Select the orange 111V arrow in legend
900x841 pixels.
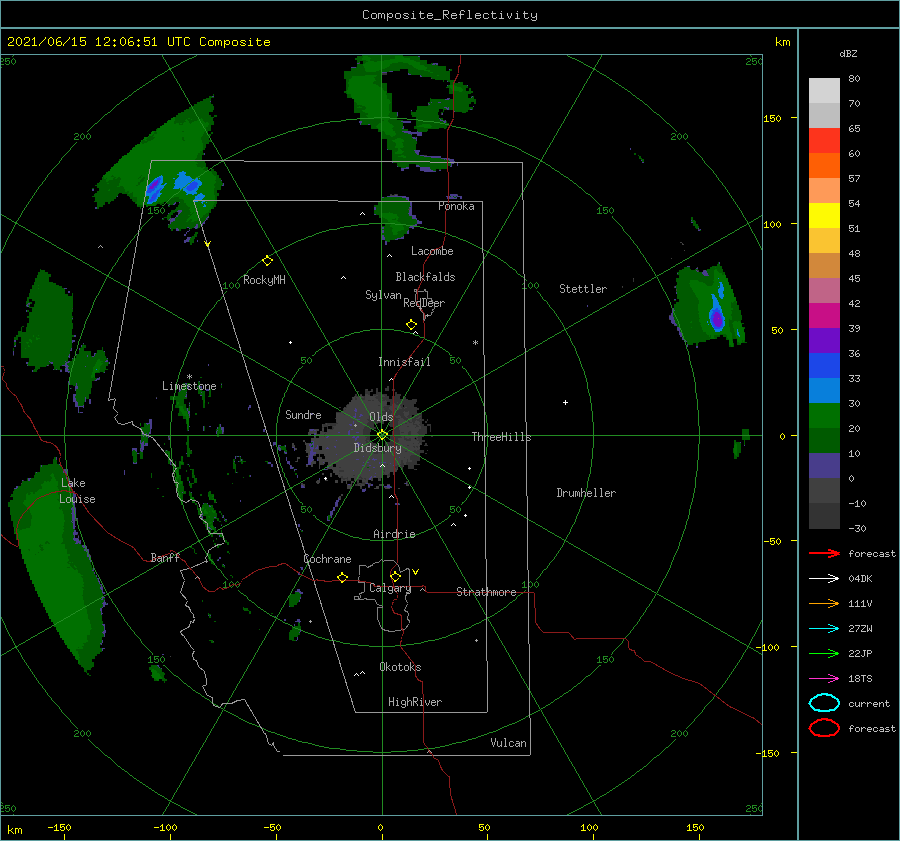824,603
